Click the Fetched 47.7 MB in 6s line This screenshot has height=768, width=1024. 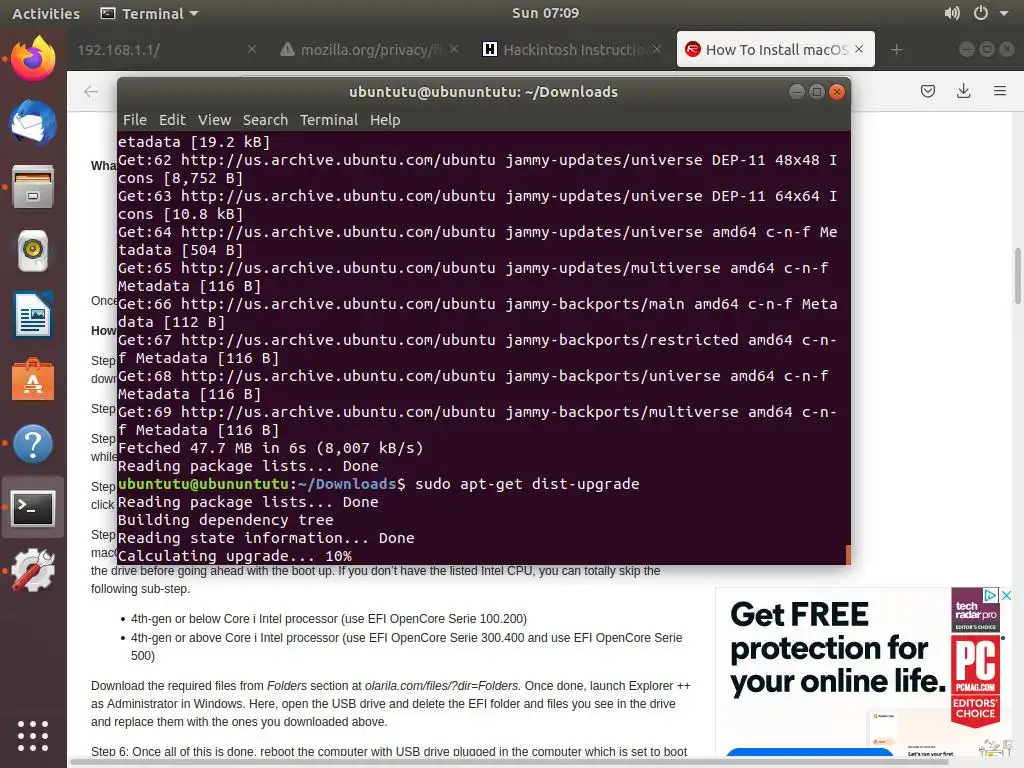(270, 448)
